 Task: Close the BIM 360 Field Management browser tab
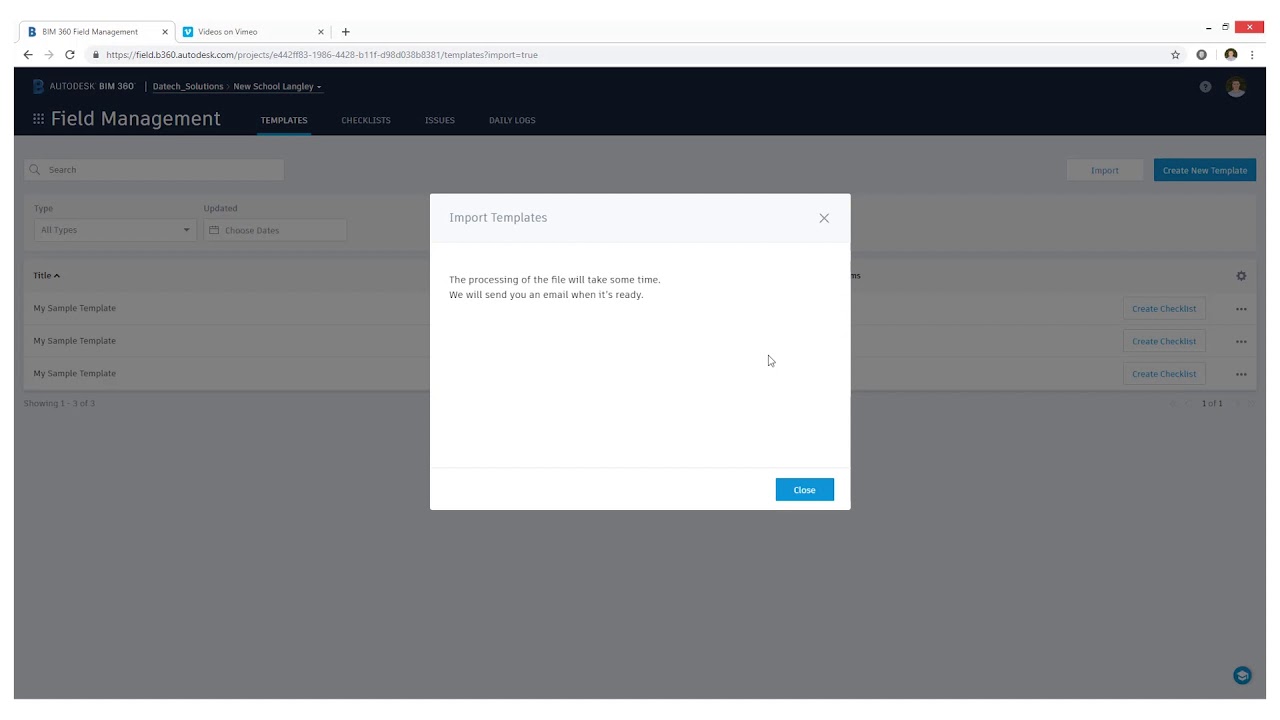[x=165, y=32]
